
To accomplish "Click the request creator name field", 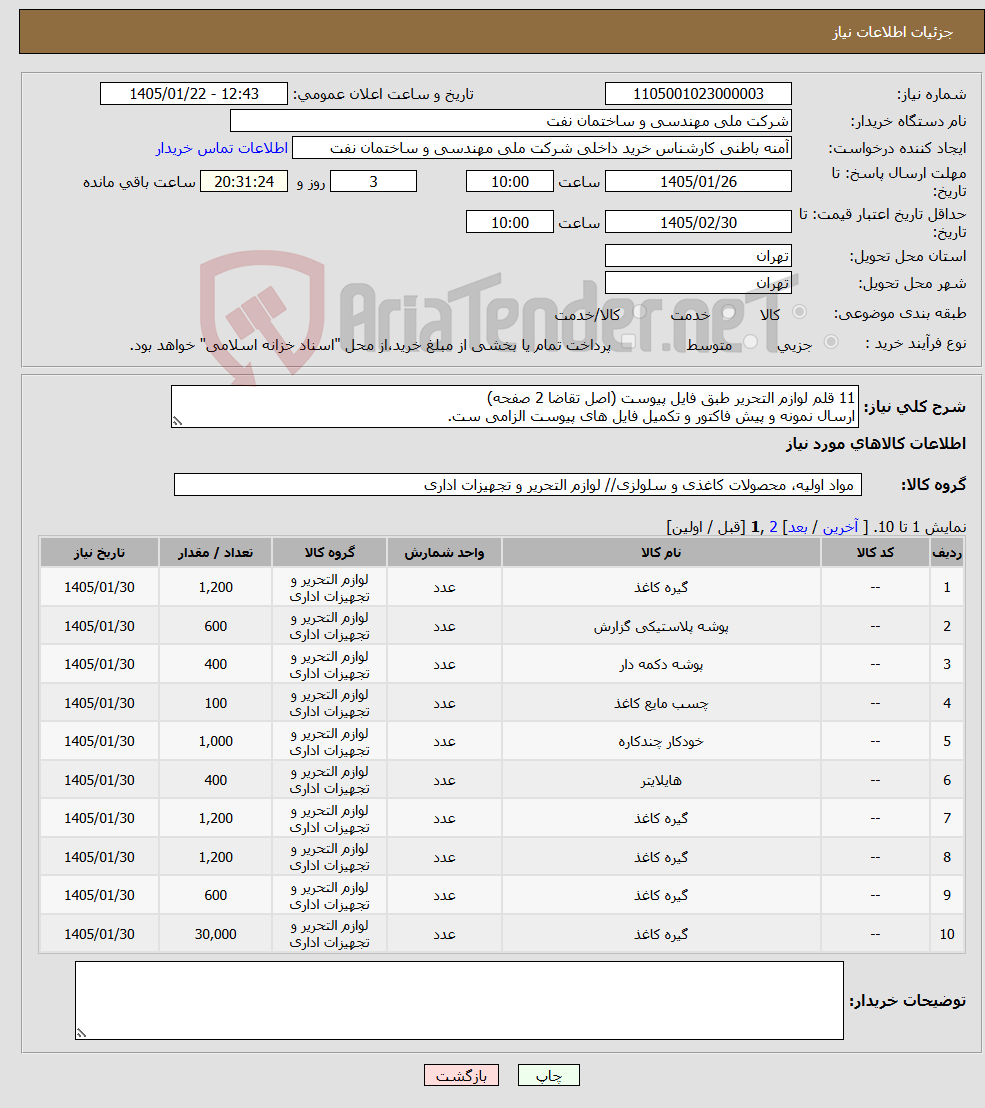I will (x=541, y=148).
